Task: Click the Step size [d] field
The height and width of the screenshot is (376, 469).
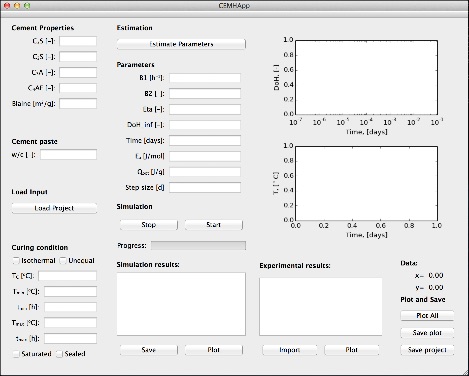Action: coord(205,188)
